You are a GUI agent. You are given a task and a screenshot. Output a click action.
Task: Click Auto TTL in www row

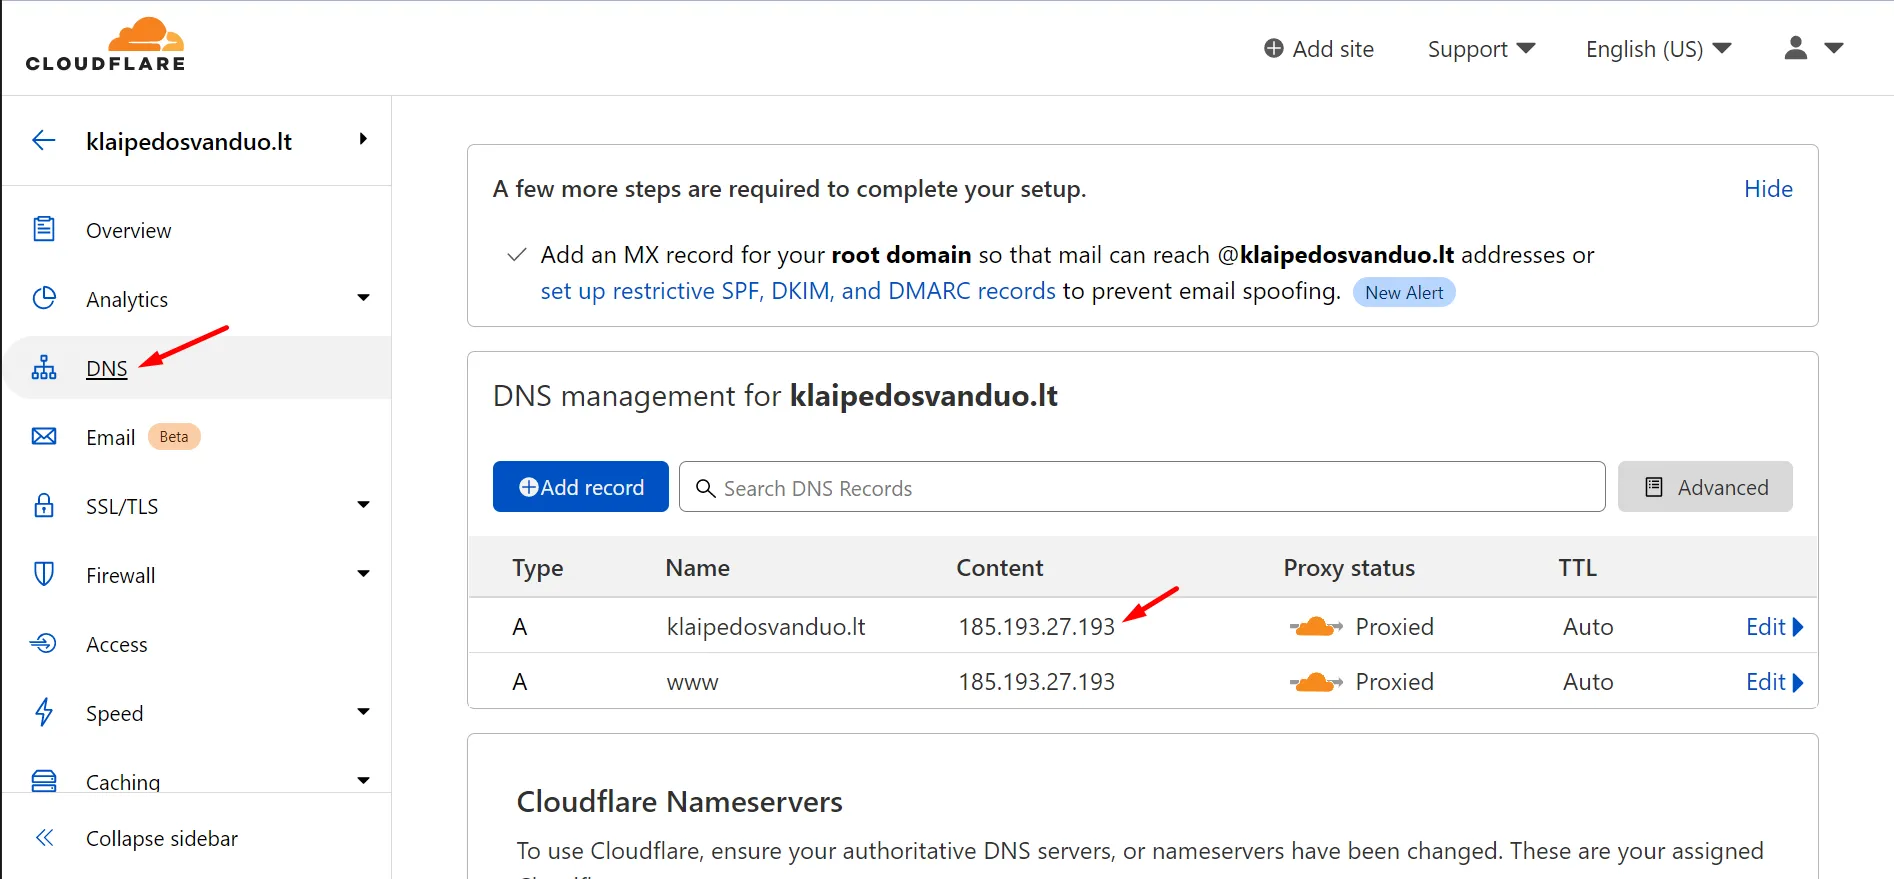(1588, 682)
